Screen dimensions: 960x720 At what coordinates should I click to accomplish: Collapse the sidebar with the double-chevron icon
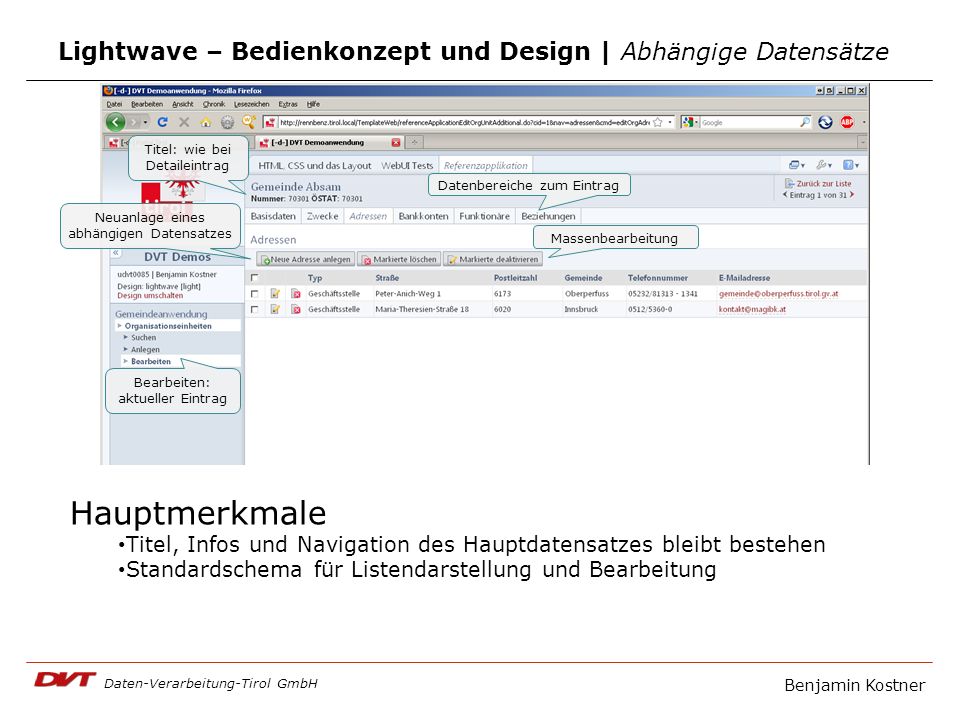[x=116, y=252]
